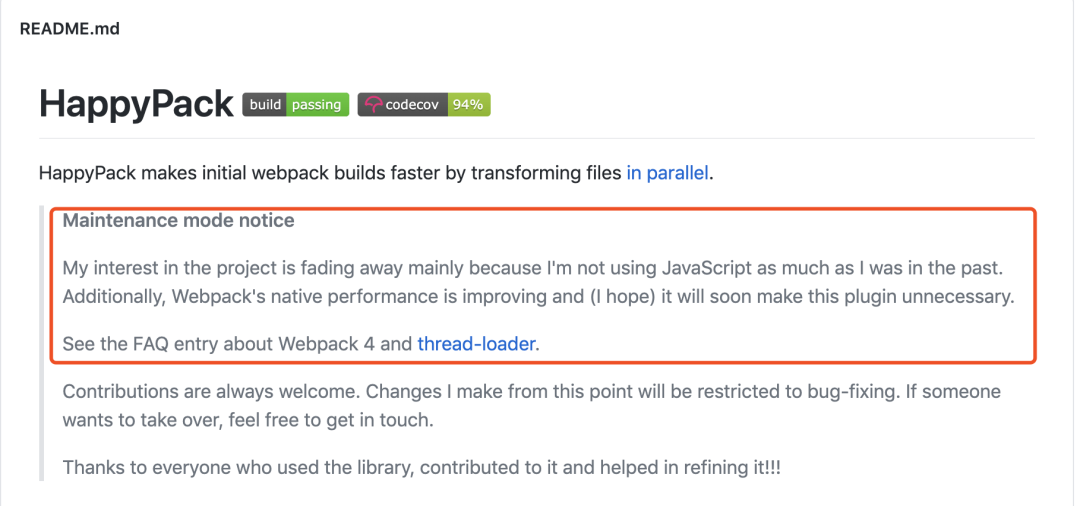Click the "HappyPack makes initial webpack builds" sentence
Viewport: 1080px width, 506px height.
coord(330,173)
